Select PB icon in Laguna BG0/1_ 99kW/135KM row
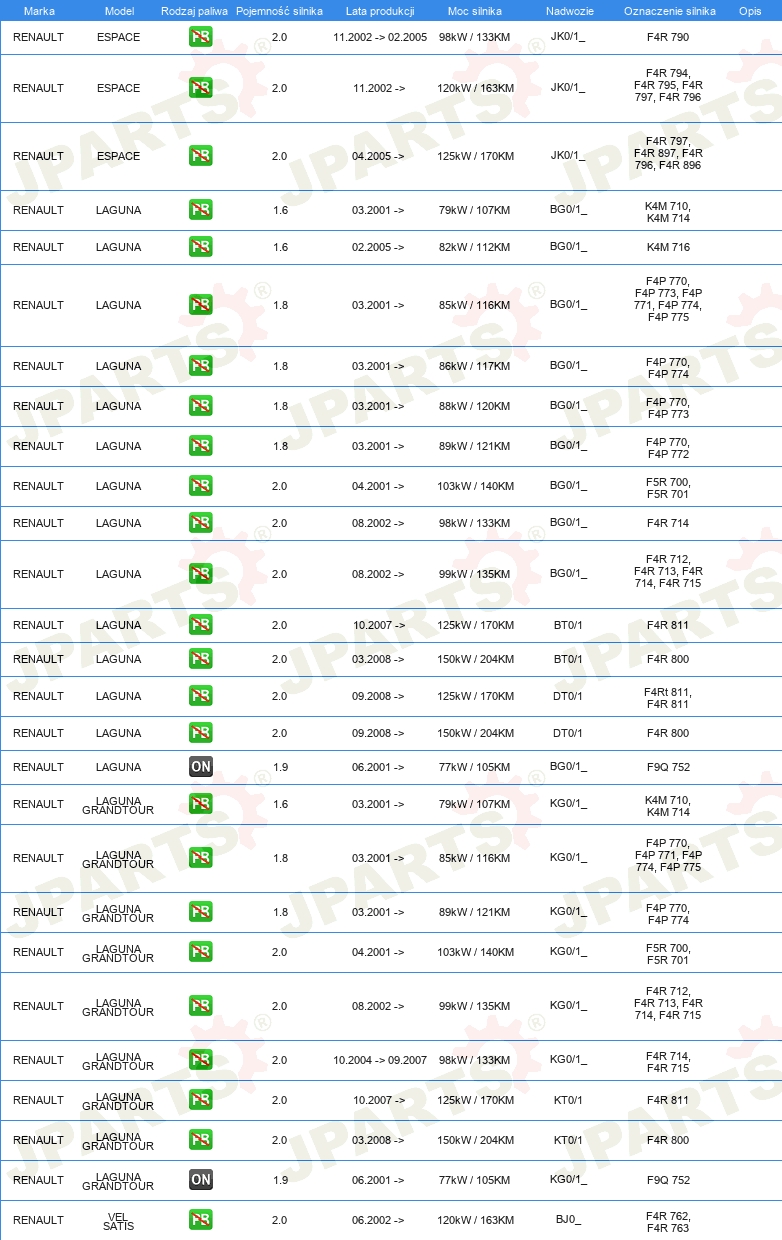Screen dimensions: 782x1240 201,574
